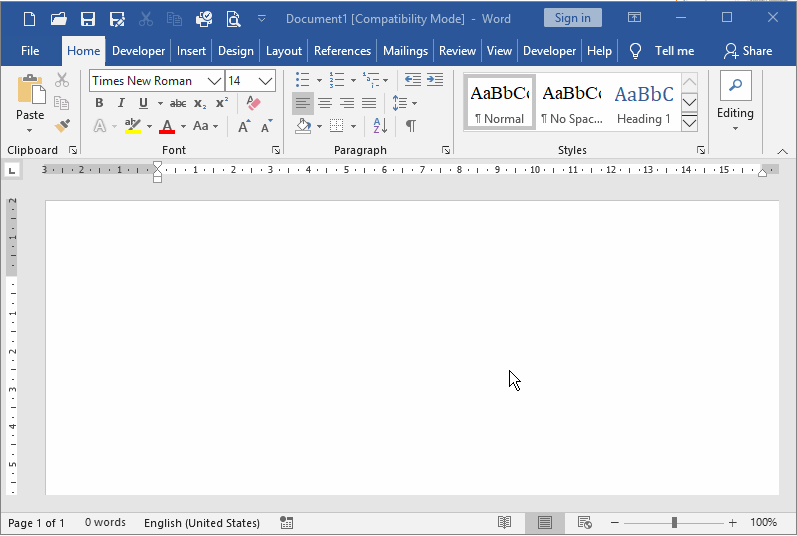The image size is (797, 536).
Task: Apply numbered list
Action: click(336, 80)
